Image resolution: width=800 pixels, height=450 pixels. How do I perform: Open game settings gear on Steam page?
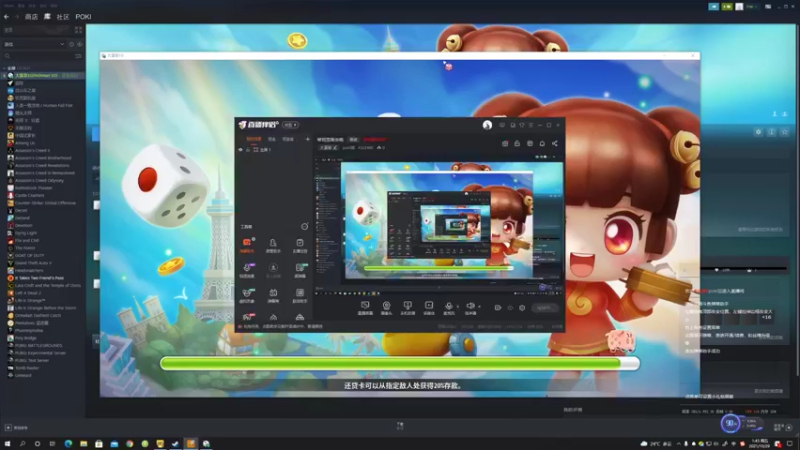click(x=758, y=132)
